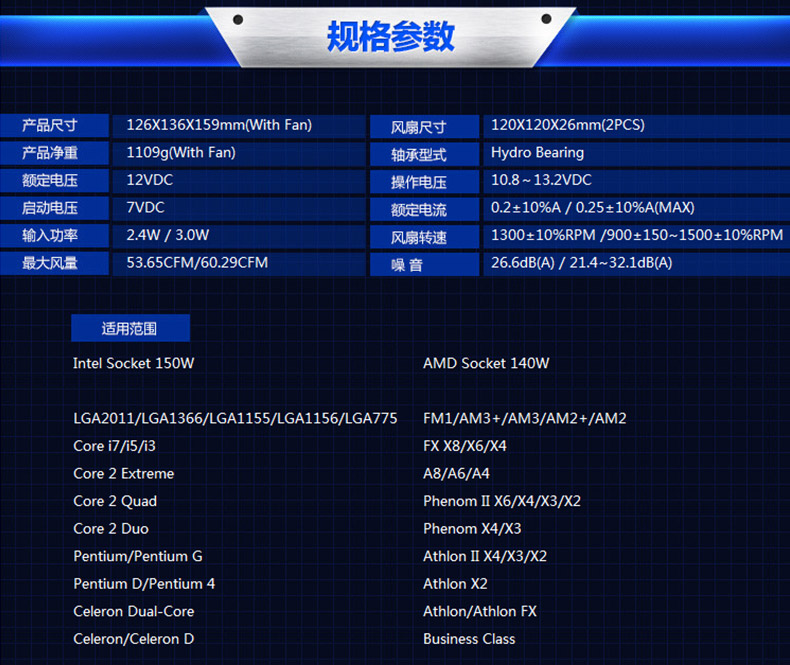Select the 噪音 label cell
This screenshot has height=665, width=790.
424,264
